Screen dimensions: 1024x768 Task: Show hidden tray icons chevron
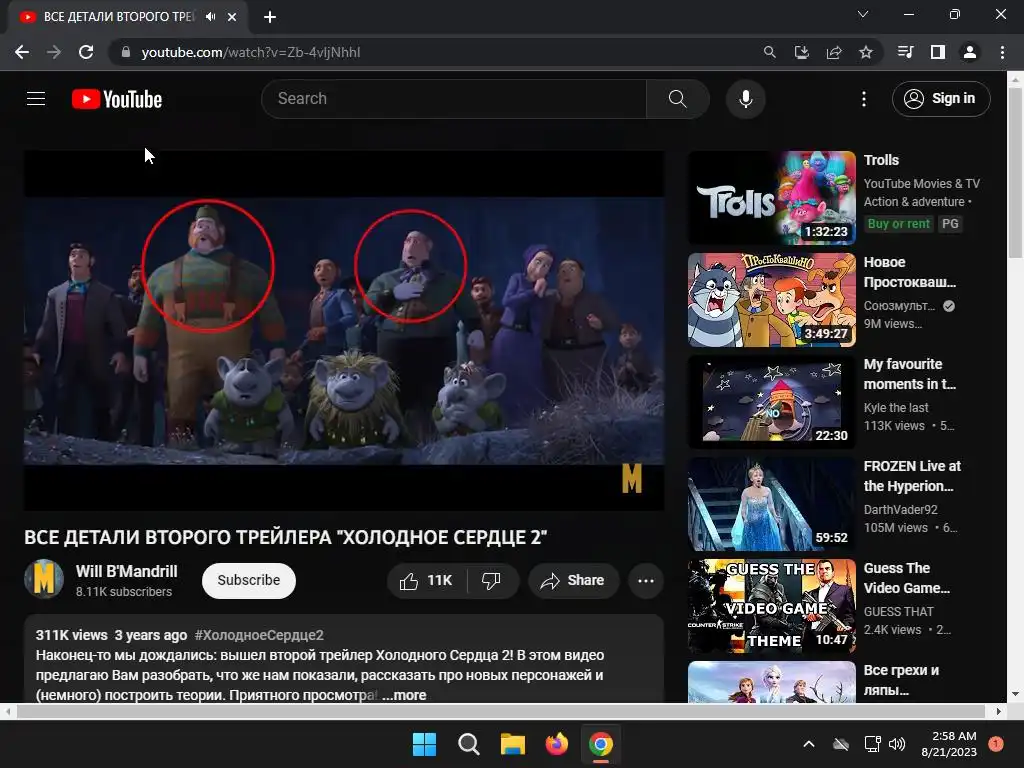coord(808,744)
